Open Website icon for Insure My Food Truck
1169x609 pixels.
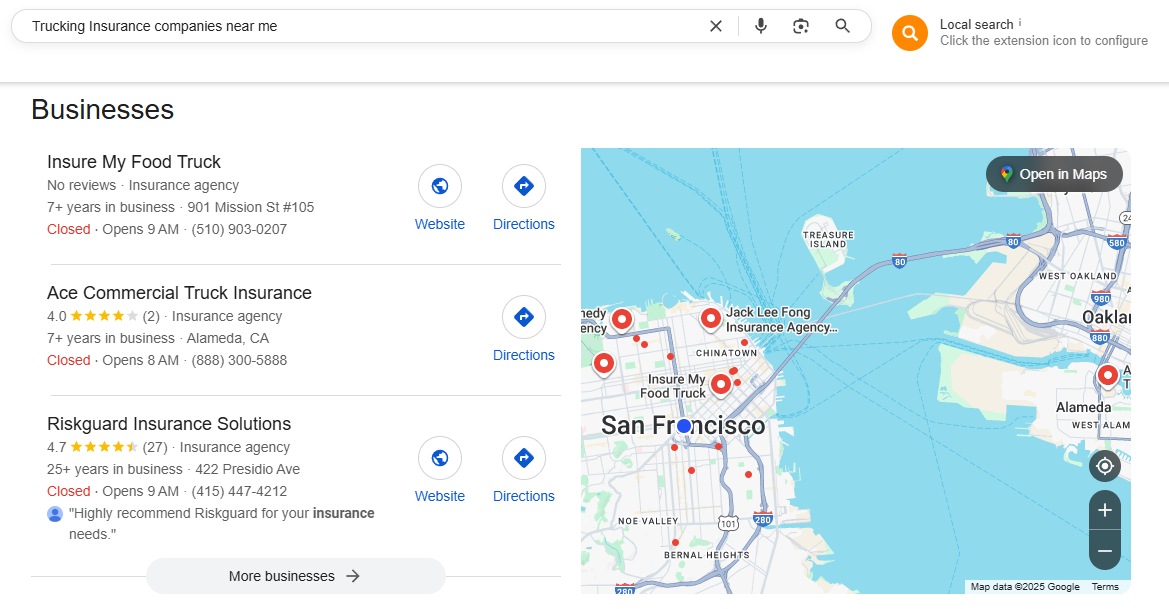click(440, 186)
